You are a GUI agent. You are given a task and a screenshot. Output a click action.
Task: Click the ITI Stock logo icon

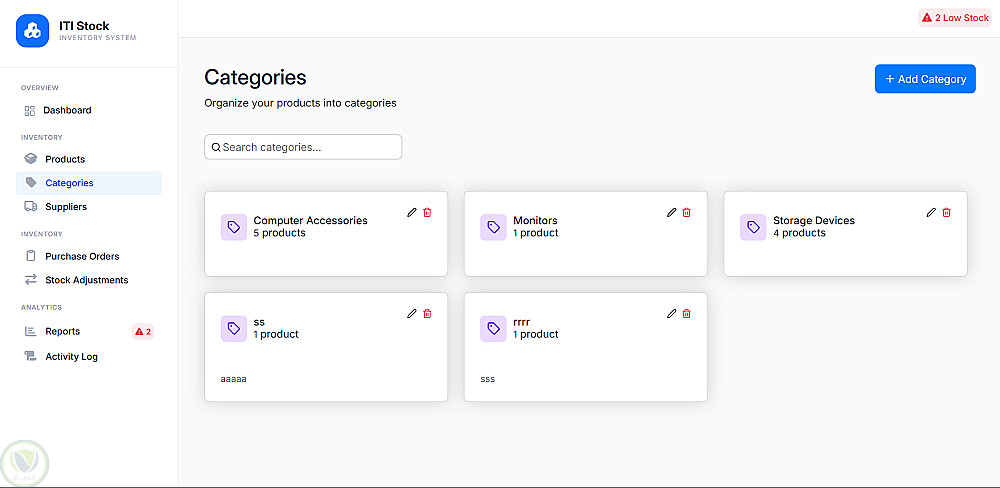point(32,31)
